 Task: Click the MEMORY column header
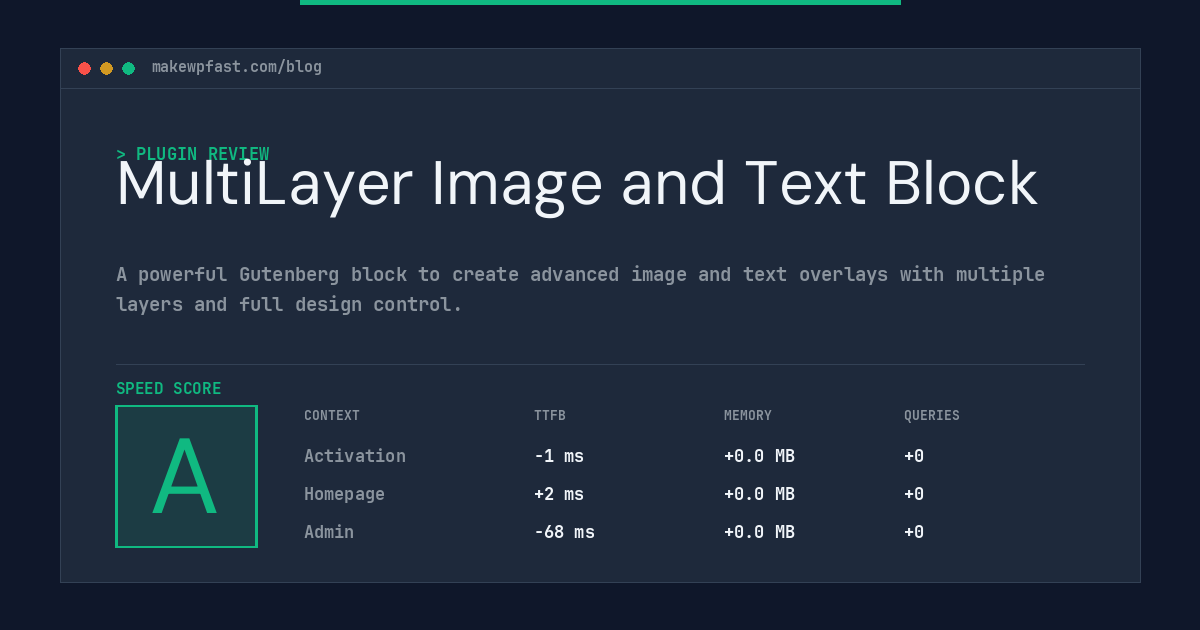coord(748,416)
